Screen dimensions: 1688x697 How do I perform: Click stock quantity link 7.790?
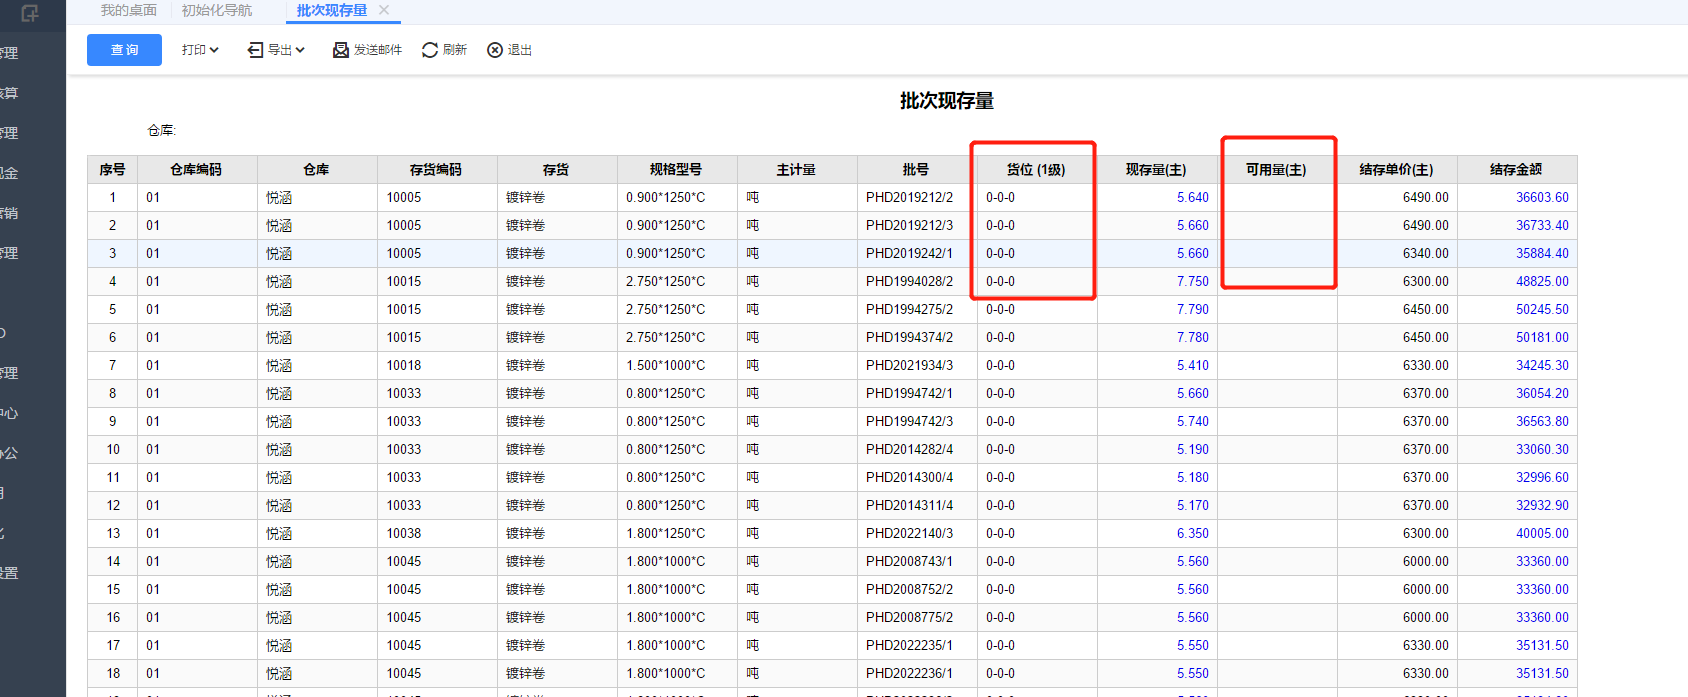(x=1193, y=310)
